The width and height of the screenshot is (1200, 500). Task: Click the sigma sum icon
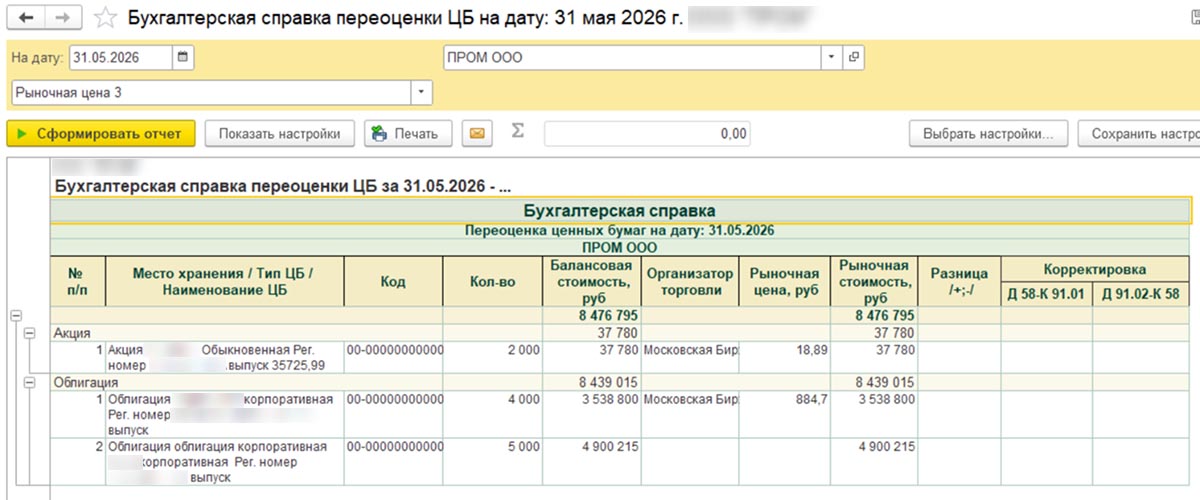[x=518, y=132]
